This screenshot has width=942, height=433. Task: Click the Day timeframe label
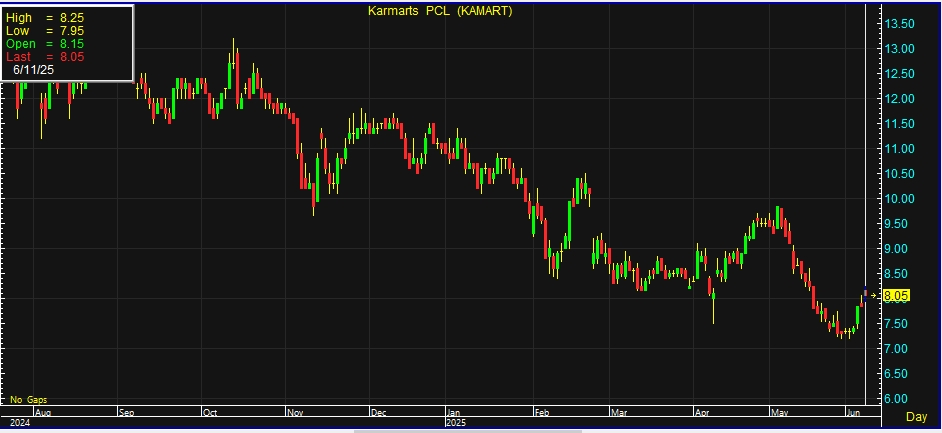916,417
